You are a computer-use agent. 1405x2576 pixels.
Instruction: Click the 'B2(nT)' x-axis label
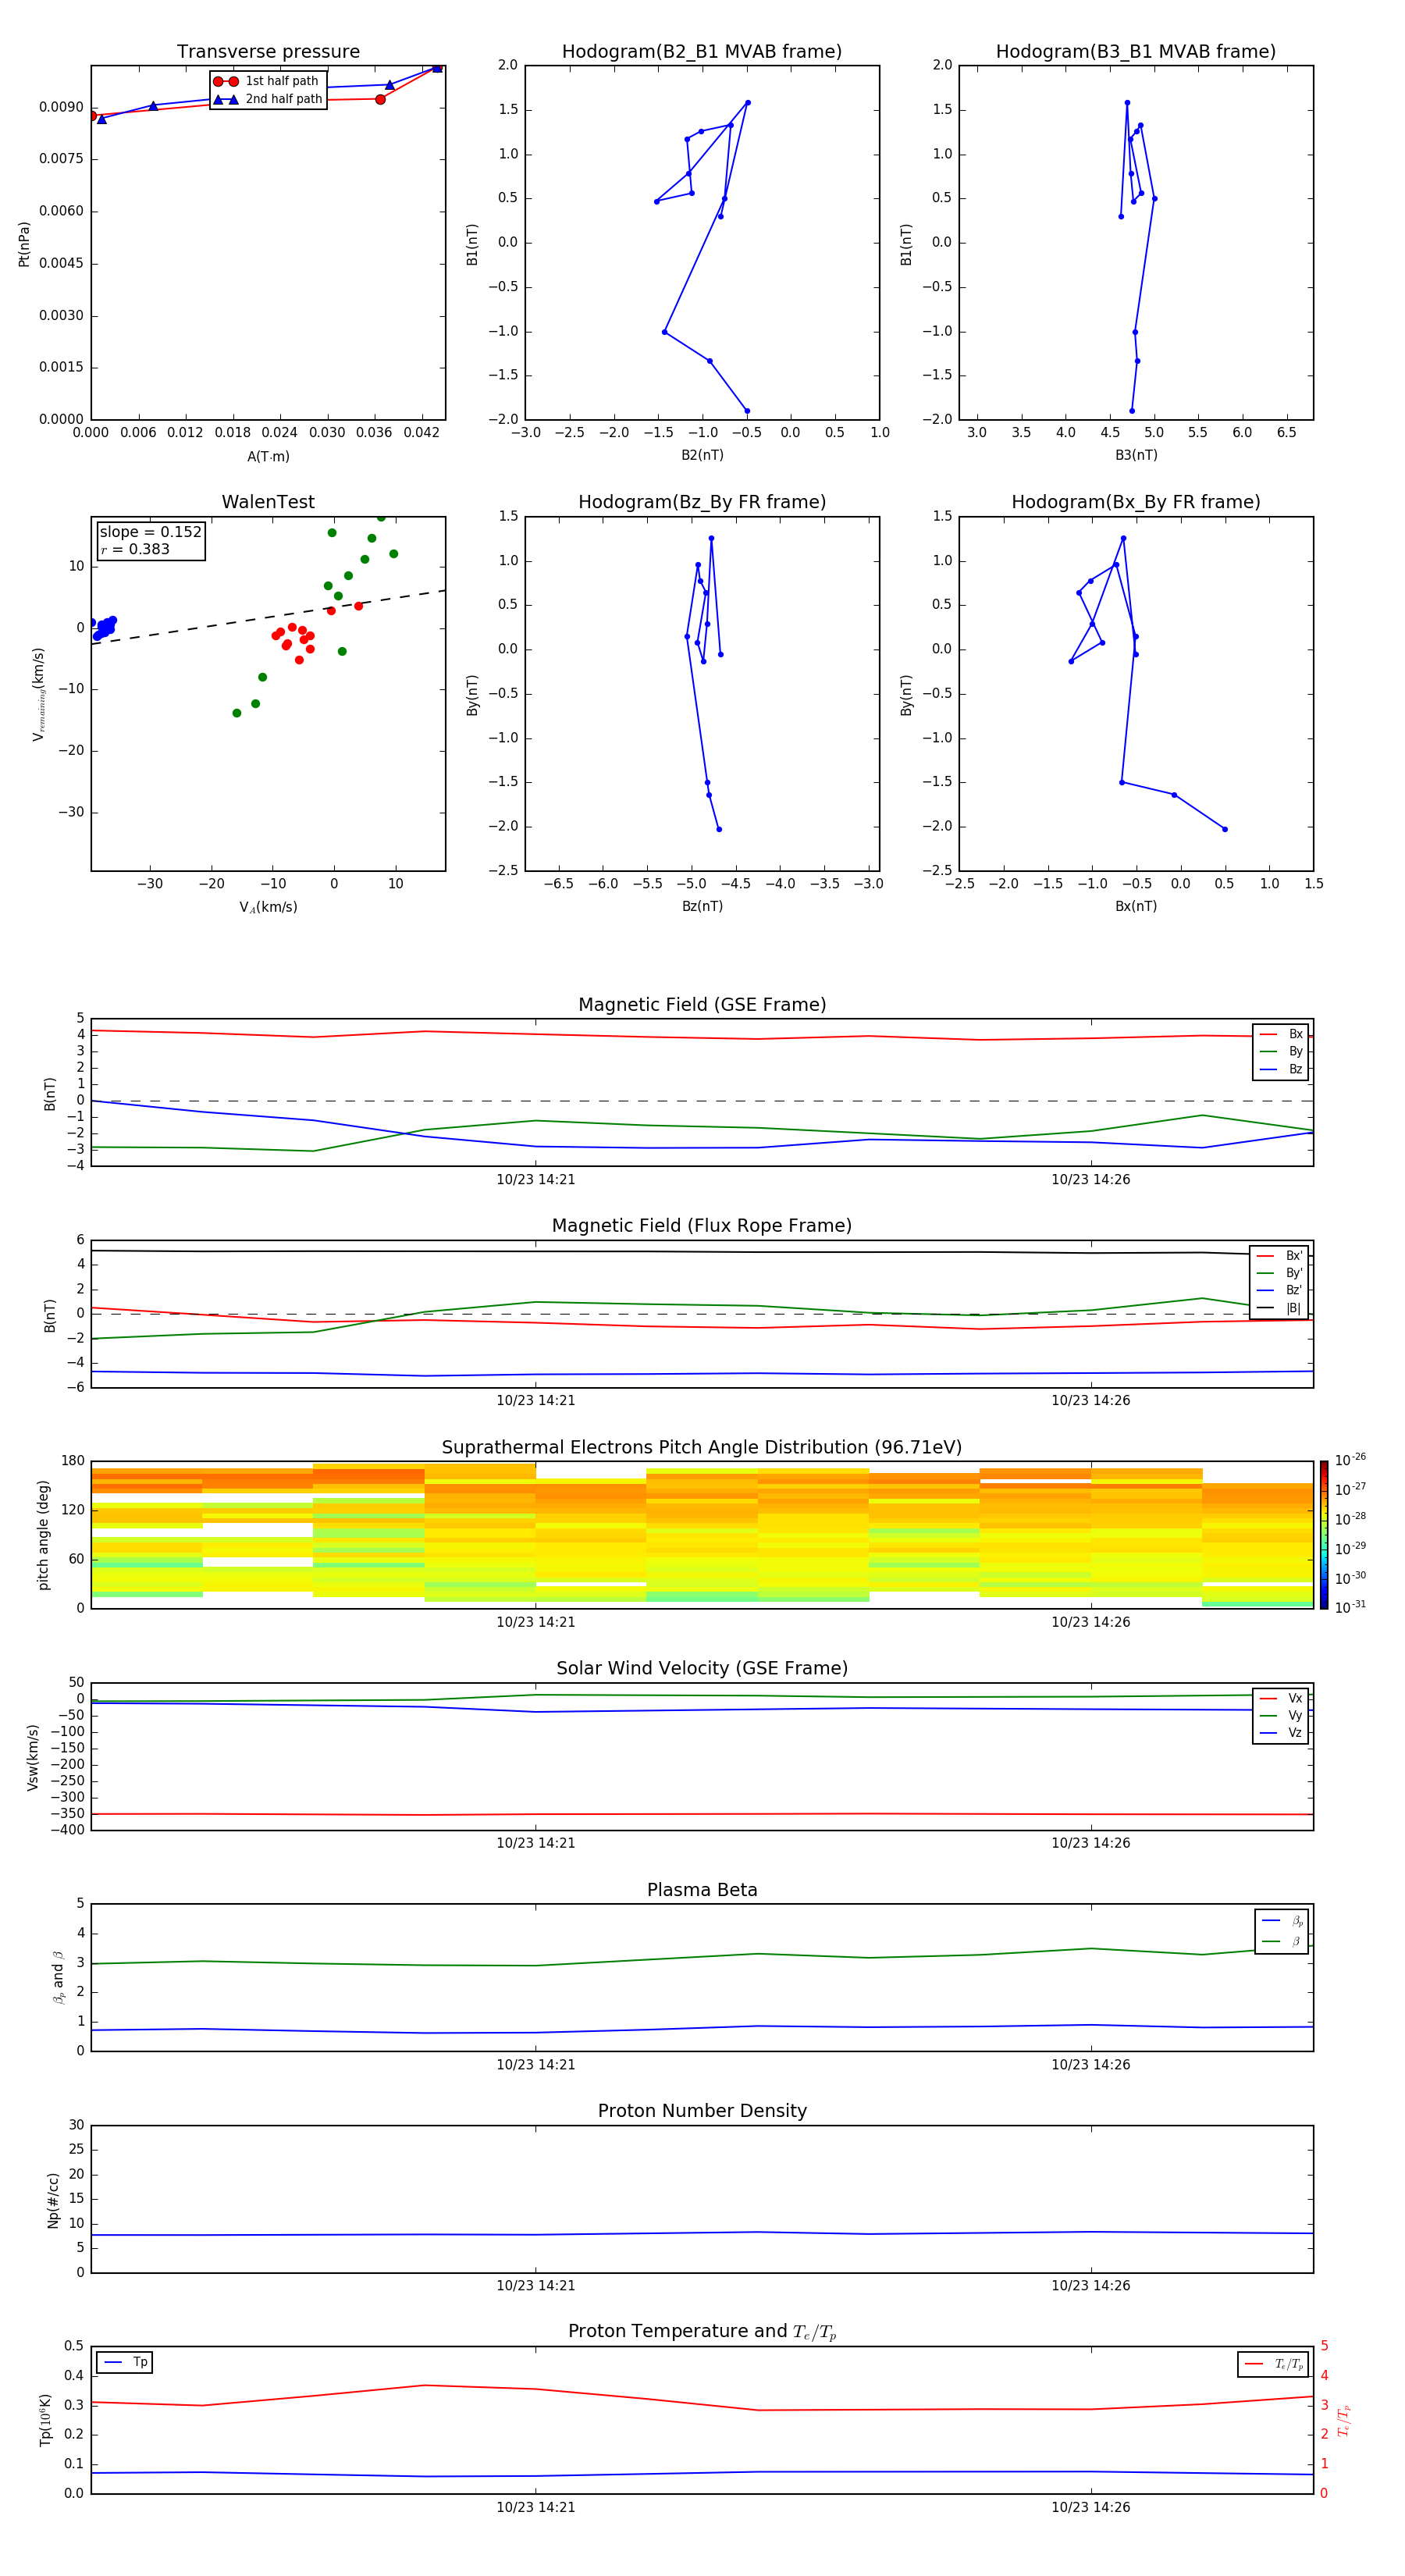[702, 455]
